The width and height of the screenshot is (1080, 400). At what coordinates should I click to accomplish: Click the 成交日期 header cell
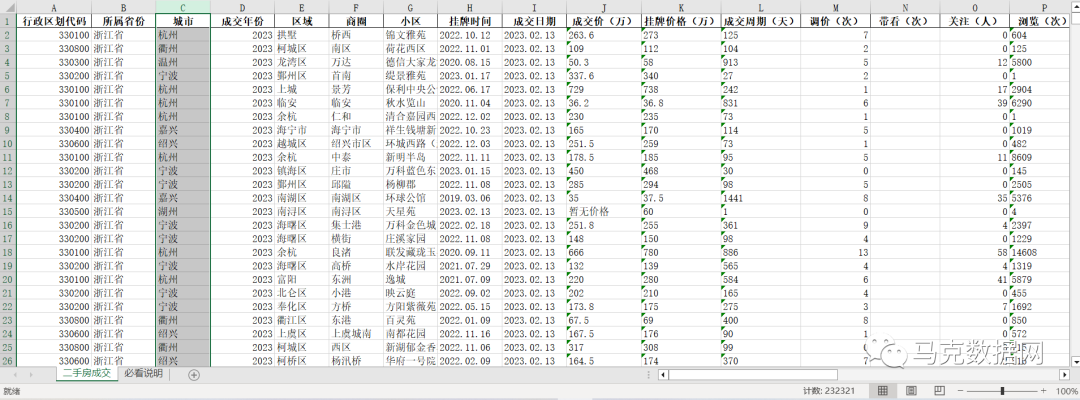click(x=534, y=21)
